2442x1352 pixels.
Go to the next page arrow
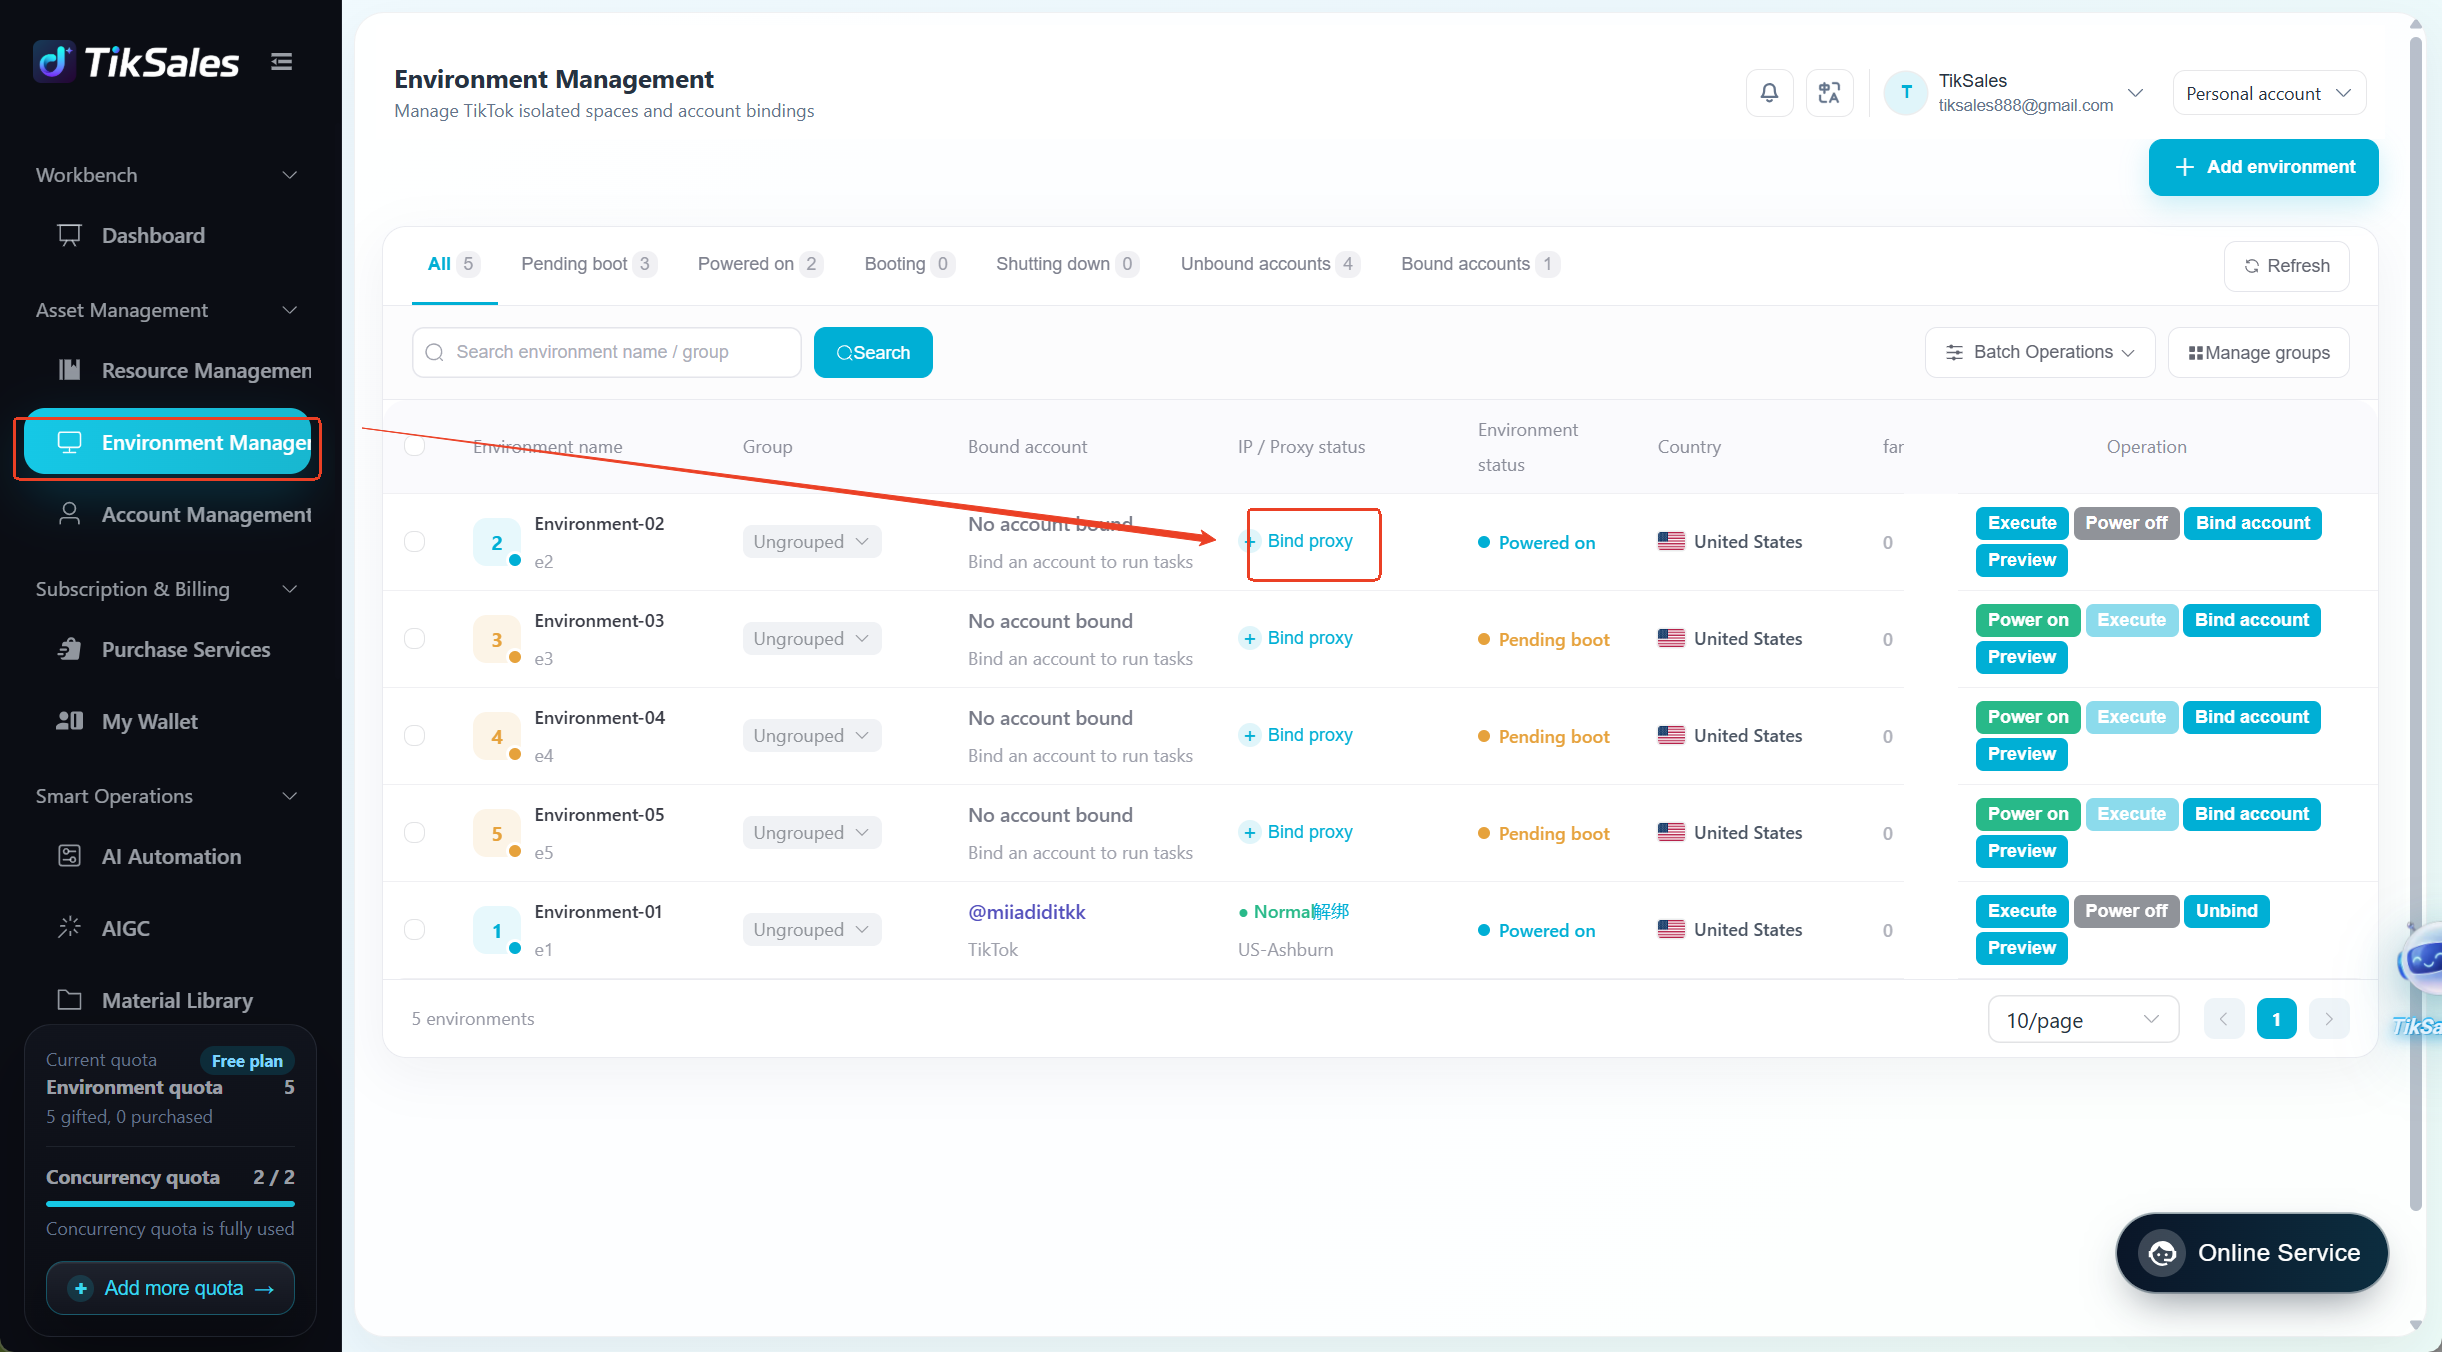click(2329, 1019)
